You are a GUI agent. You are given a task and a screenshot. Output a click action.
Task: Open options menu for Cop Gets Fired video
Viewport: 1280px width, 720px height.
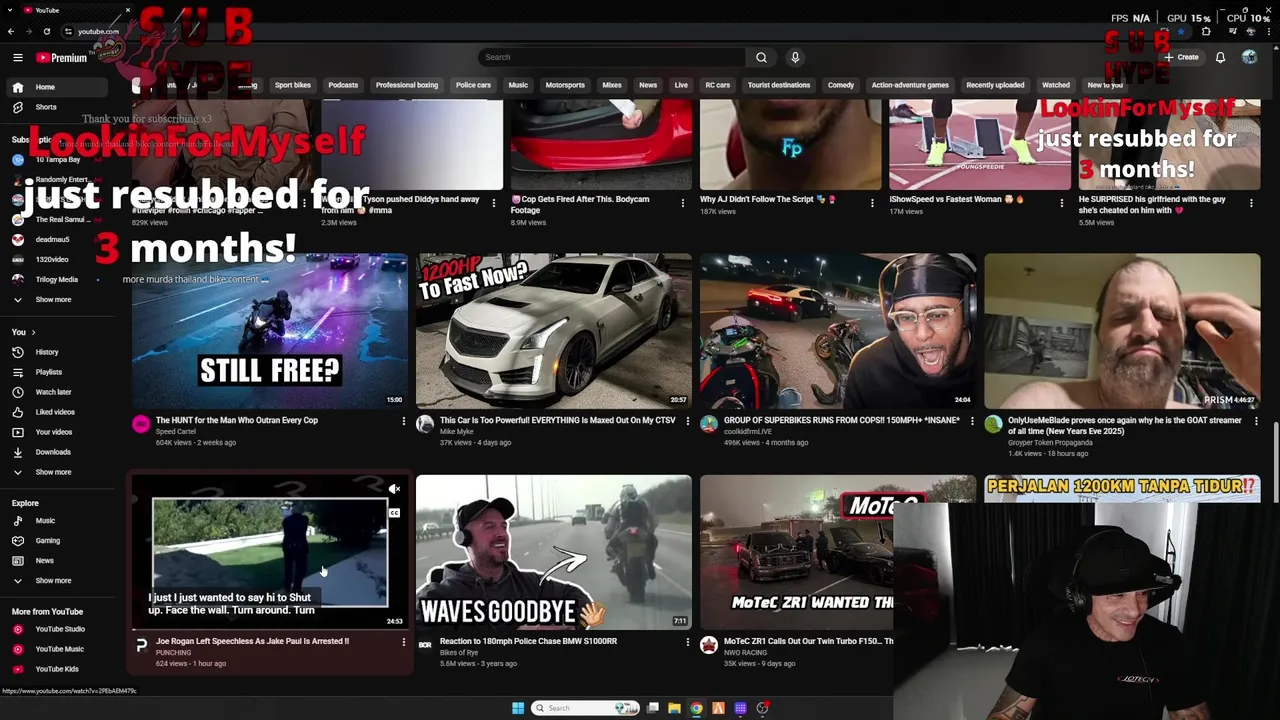(x=683, y=203)
